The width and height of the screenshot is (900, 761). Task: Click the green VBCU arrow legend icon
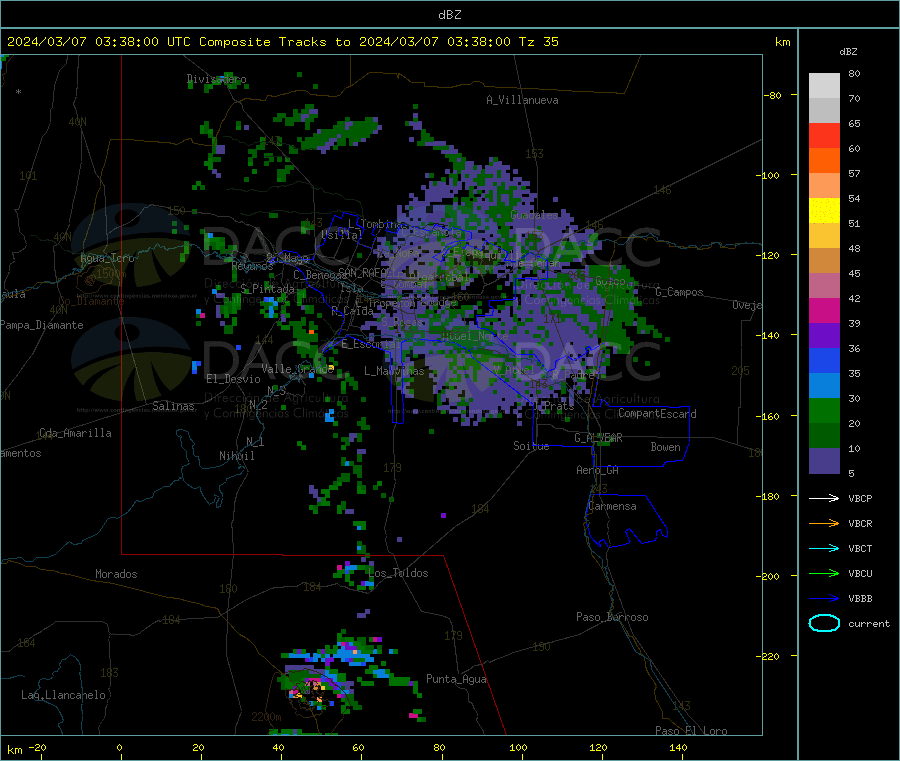[x=824, y=573]
